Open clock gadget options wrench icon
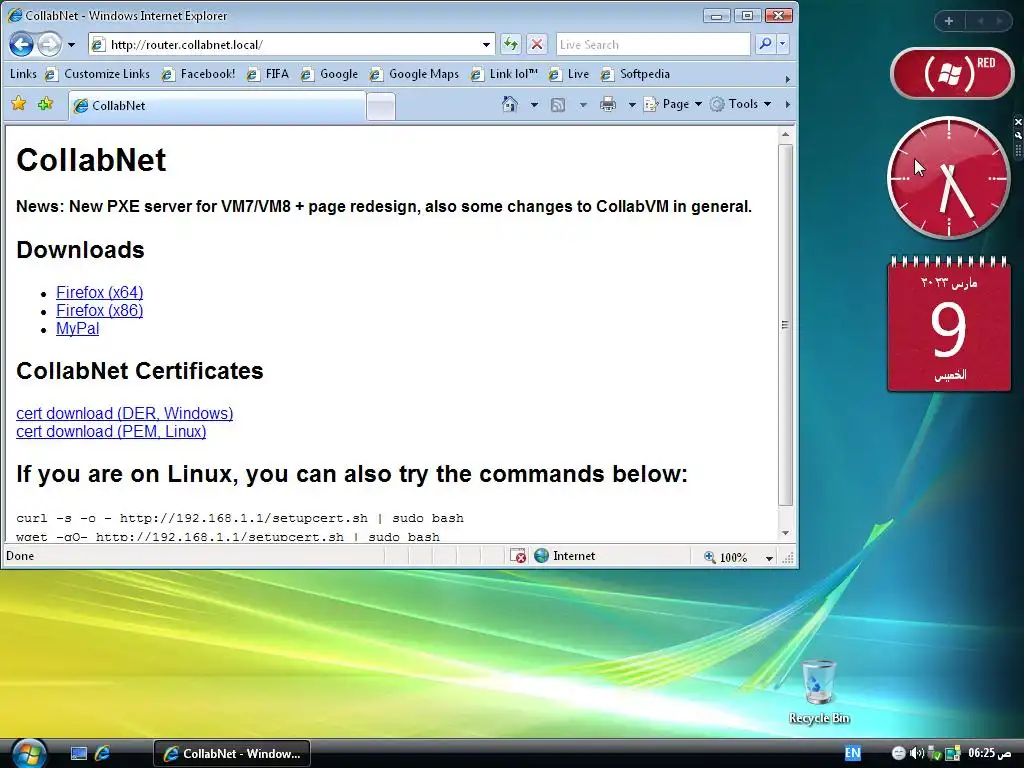 click(1018, 135)
